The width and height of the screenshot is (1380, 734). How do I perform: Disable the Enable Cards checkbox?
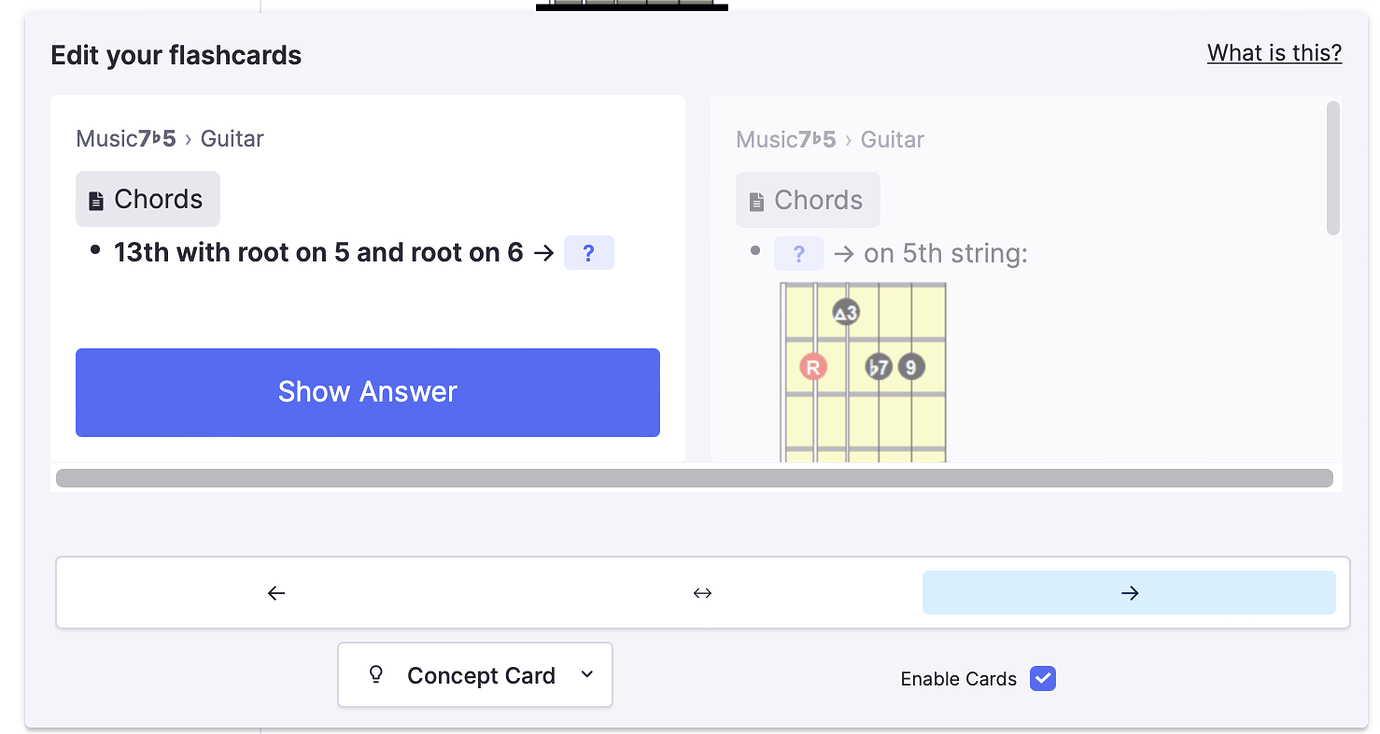point(1043,678)
